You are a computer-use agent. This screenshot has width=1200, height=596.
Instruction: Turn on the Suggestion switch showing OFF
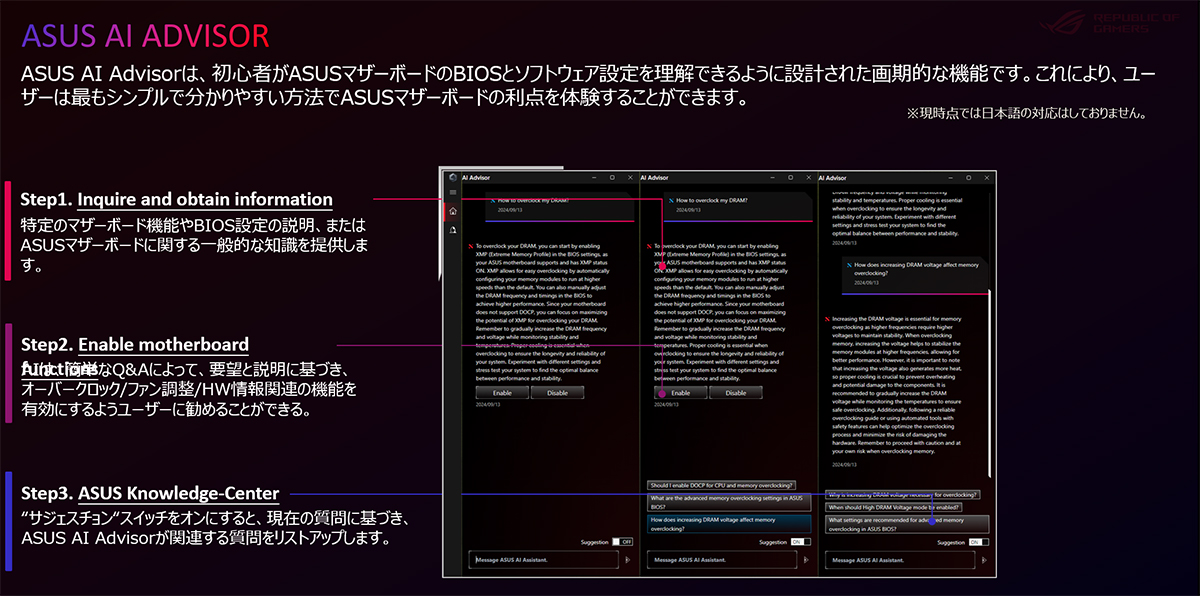pyautogui.click(x=622, y=541)
